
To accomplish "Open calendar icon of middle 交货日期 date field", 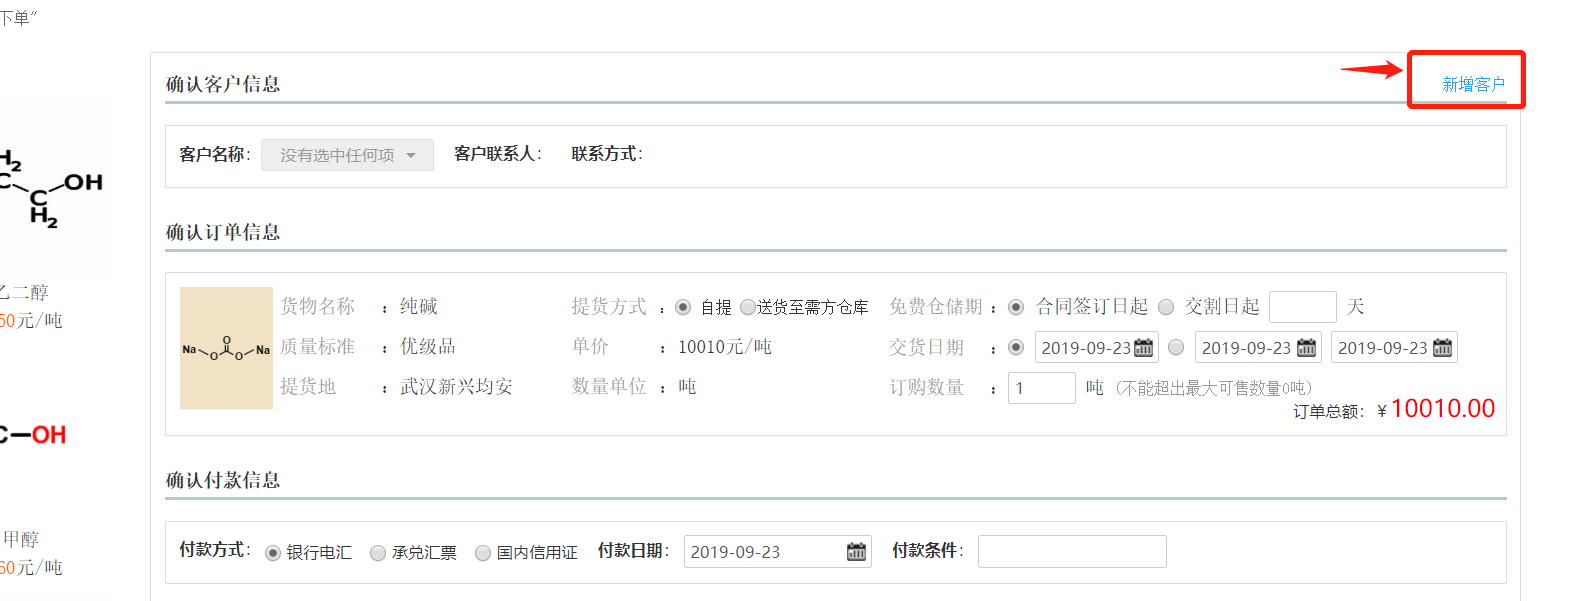I will tap(1306, 348).
